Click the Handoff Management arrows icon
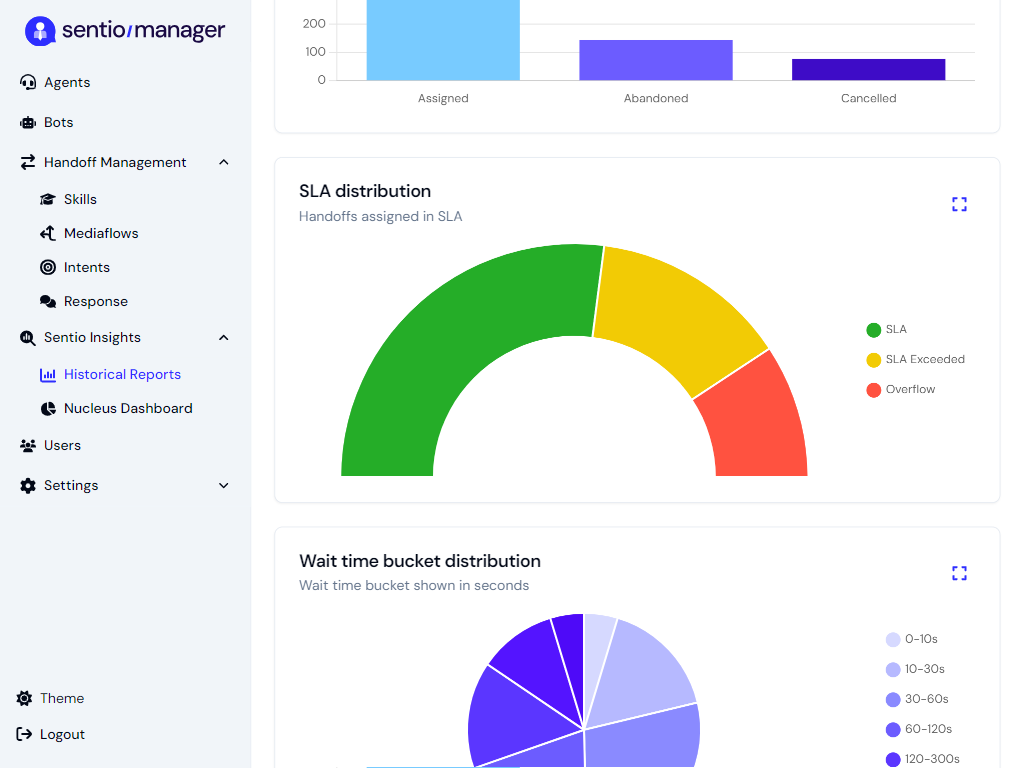The height and width of the screenshot is (768, 1024). click(27, 162)
